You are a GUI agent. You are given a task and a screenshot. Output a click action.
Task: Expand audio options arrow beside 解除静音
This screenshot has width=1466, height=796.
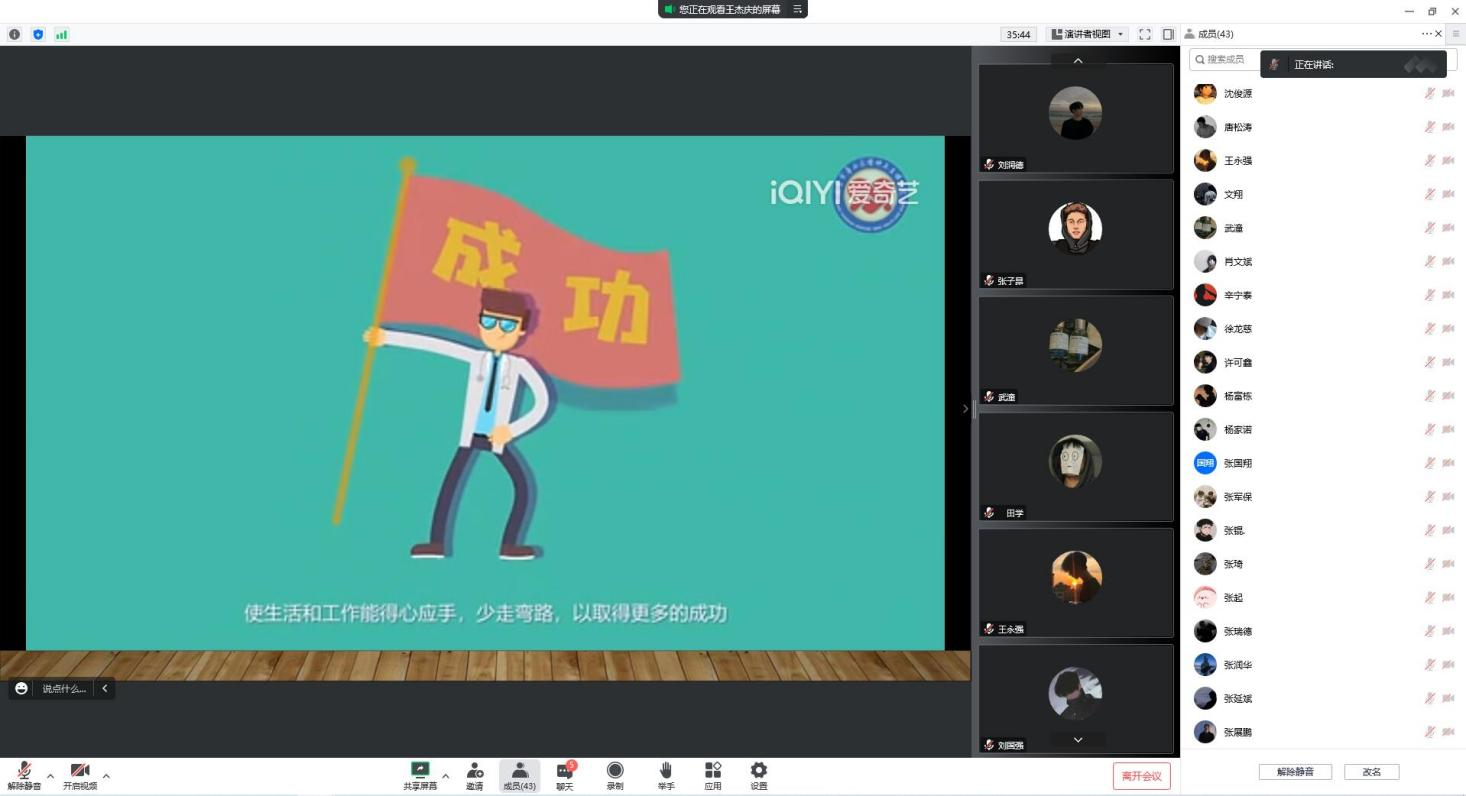pyautogui.click(x=50, y=776)
